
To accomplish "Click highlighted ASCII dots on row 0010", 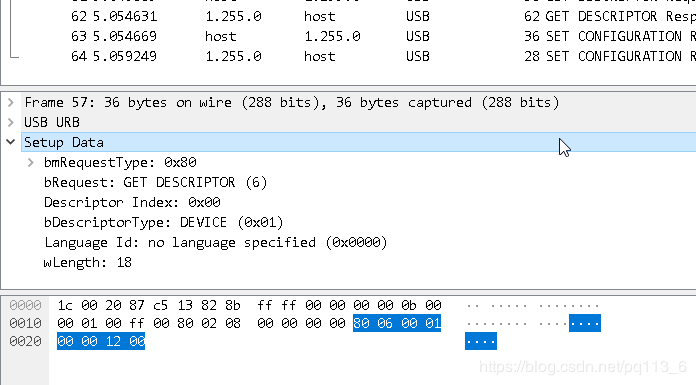I will pos(585,323).
